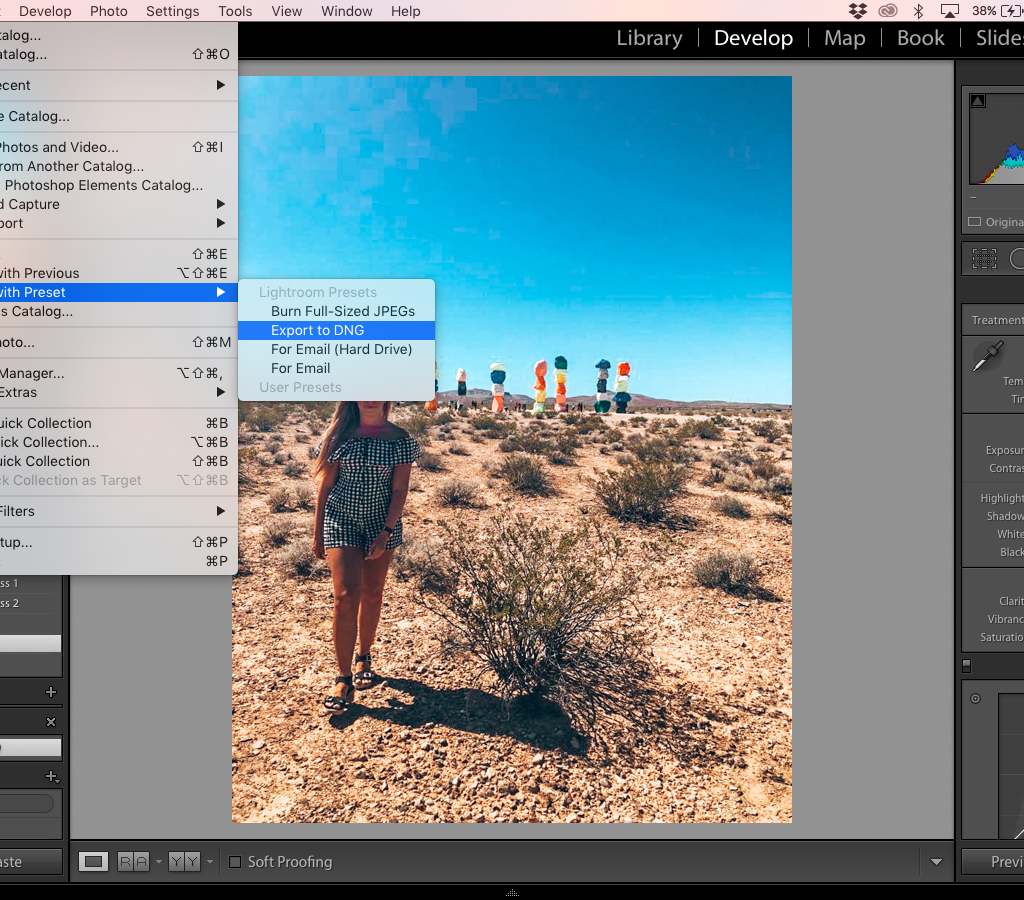This screenshot has width=1024, height=900.
Task: Select Loupe view in the bottom toolbar
Action: [x=93, y=861]
